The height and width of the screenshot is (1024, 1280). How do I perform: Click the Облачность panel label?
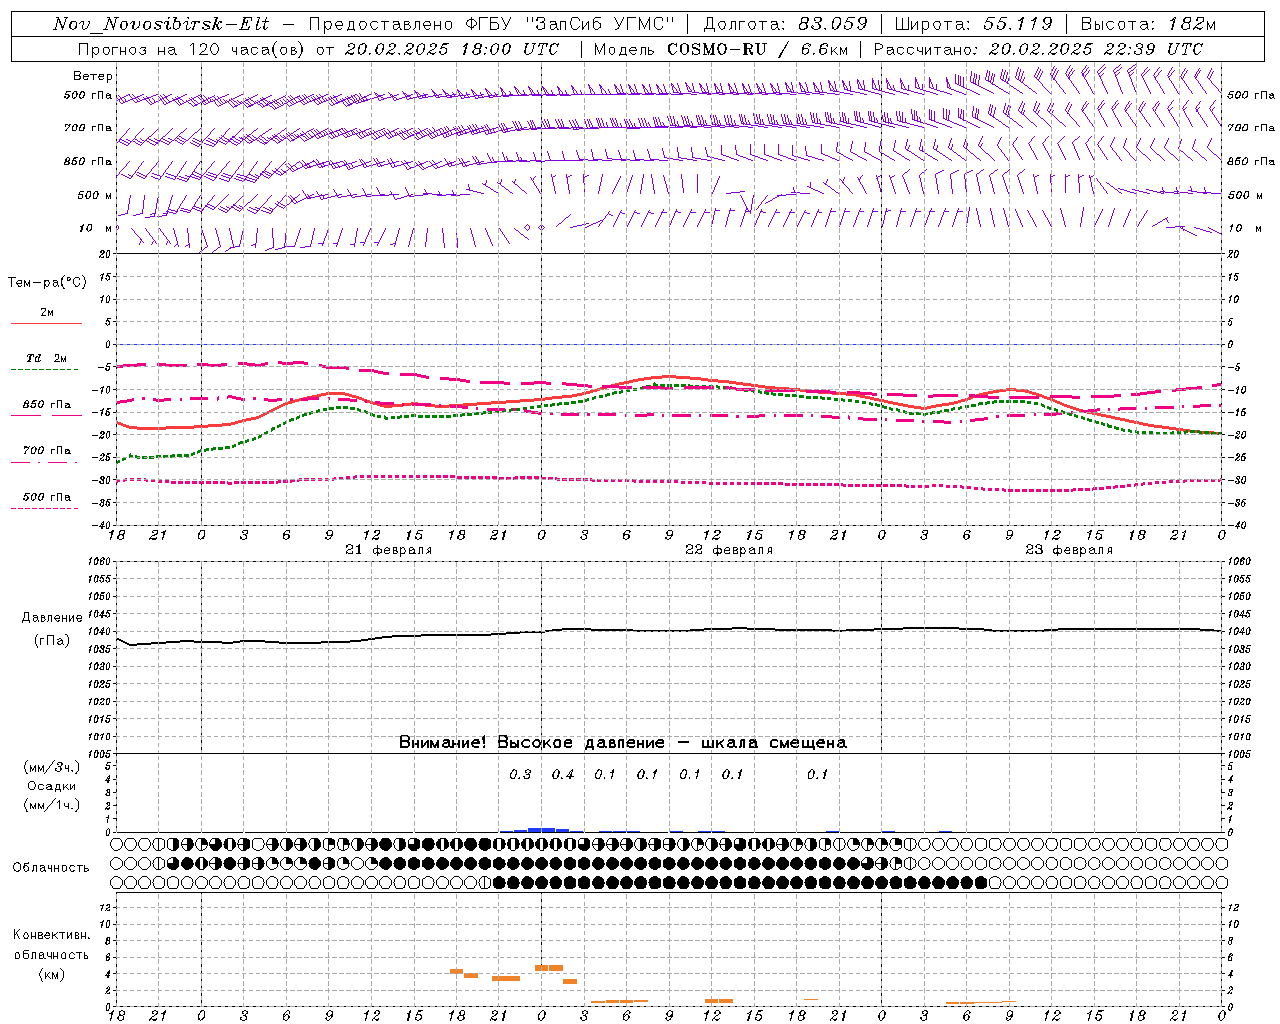(x=51, y=868)
